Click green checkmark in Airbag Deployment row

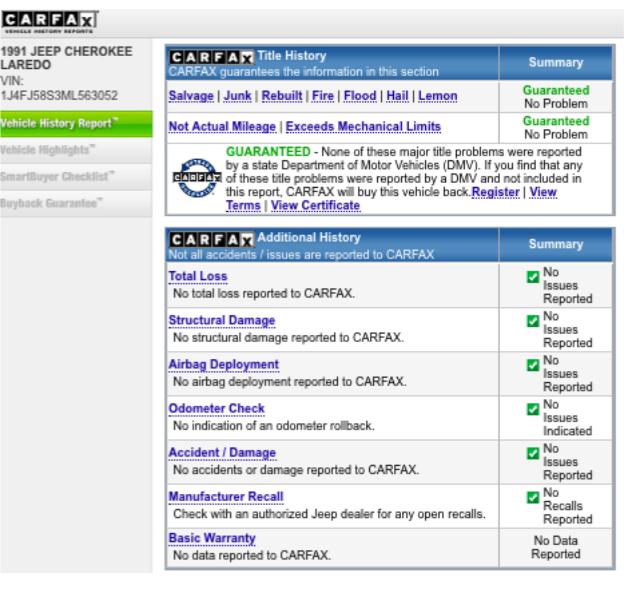coord(533,365)
